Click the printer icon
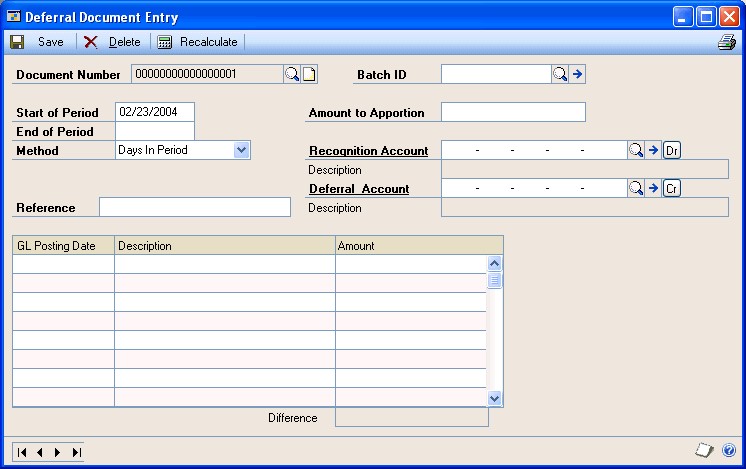 tap(727, 42)
